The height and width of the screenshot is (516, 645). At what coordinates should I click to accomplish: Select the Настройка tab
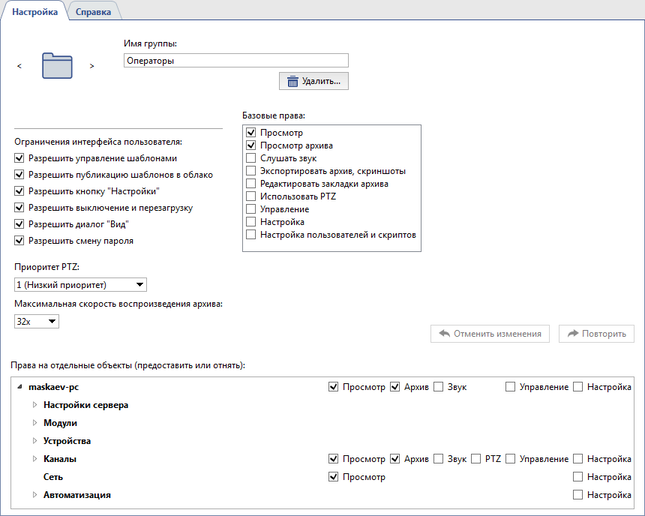[35, 10]
